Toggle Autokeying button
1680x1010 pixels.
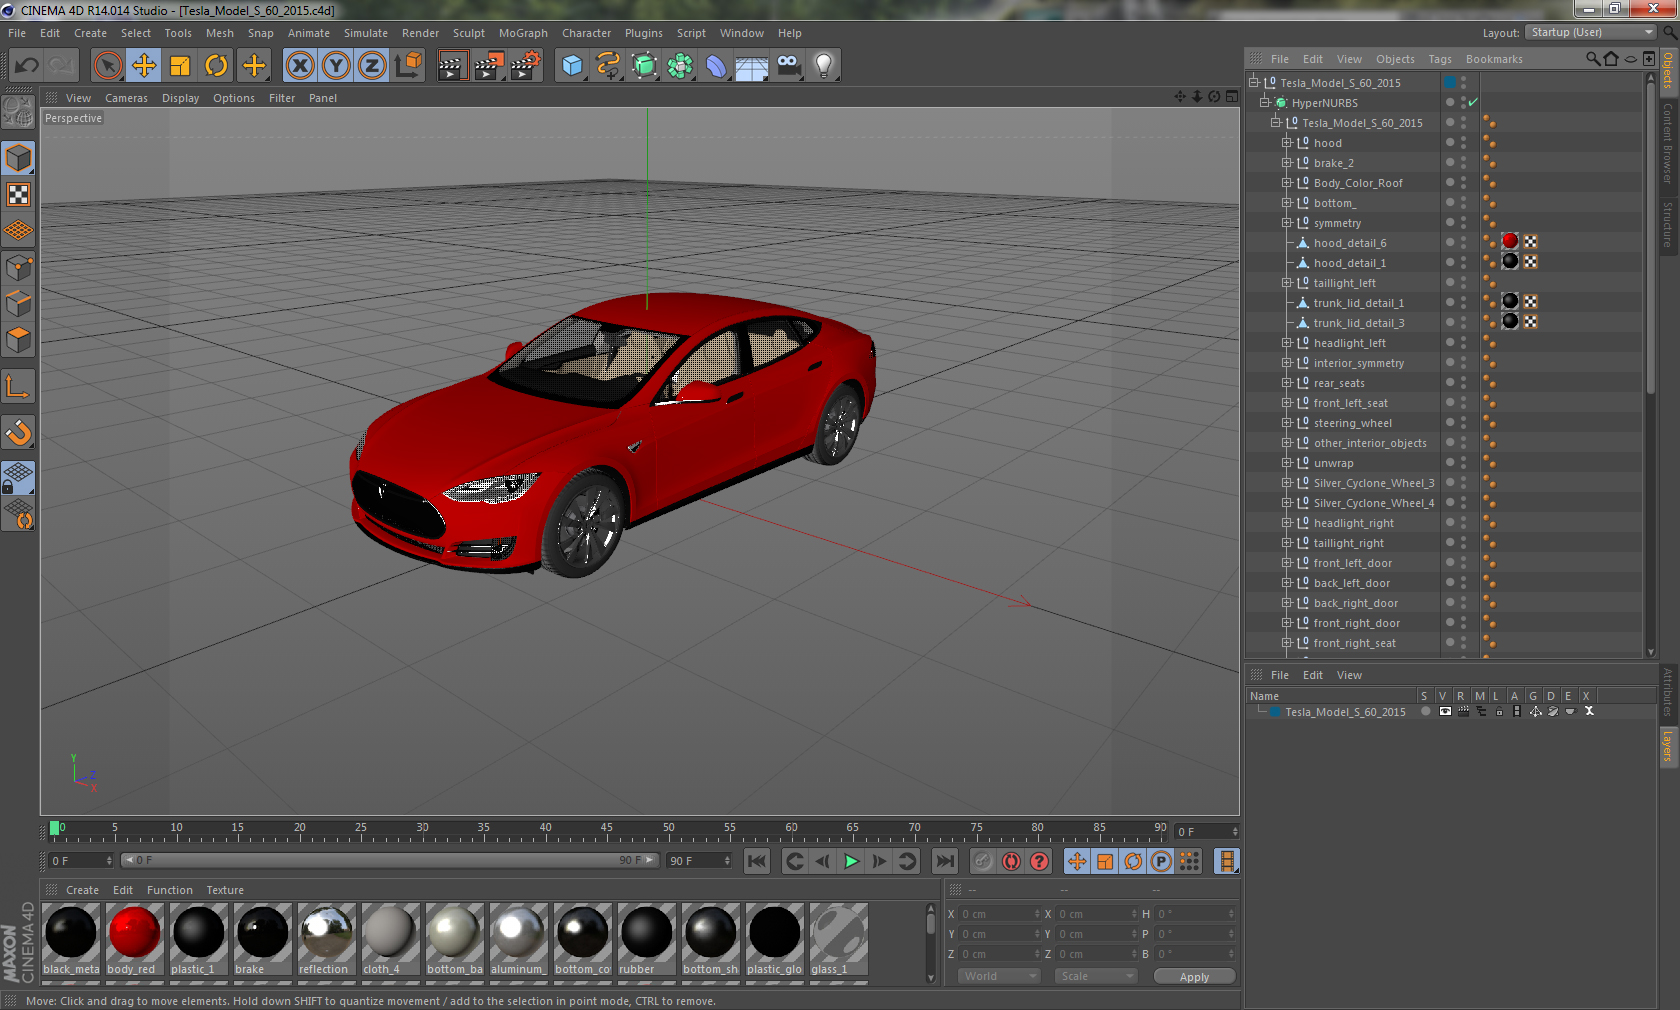1011,861
